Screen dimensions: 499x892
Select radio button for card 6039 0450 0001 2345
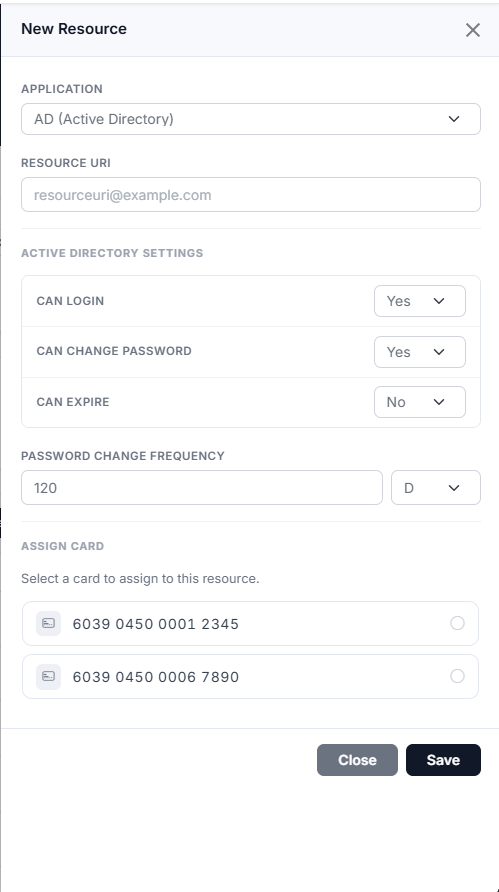click(x=457, y=623)
